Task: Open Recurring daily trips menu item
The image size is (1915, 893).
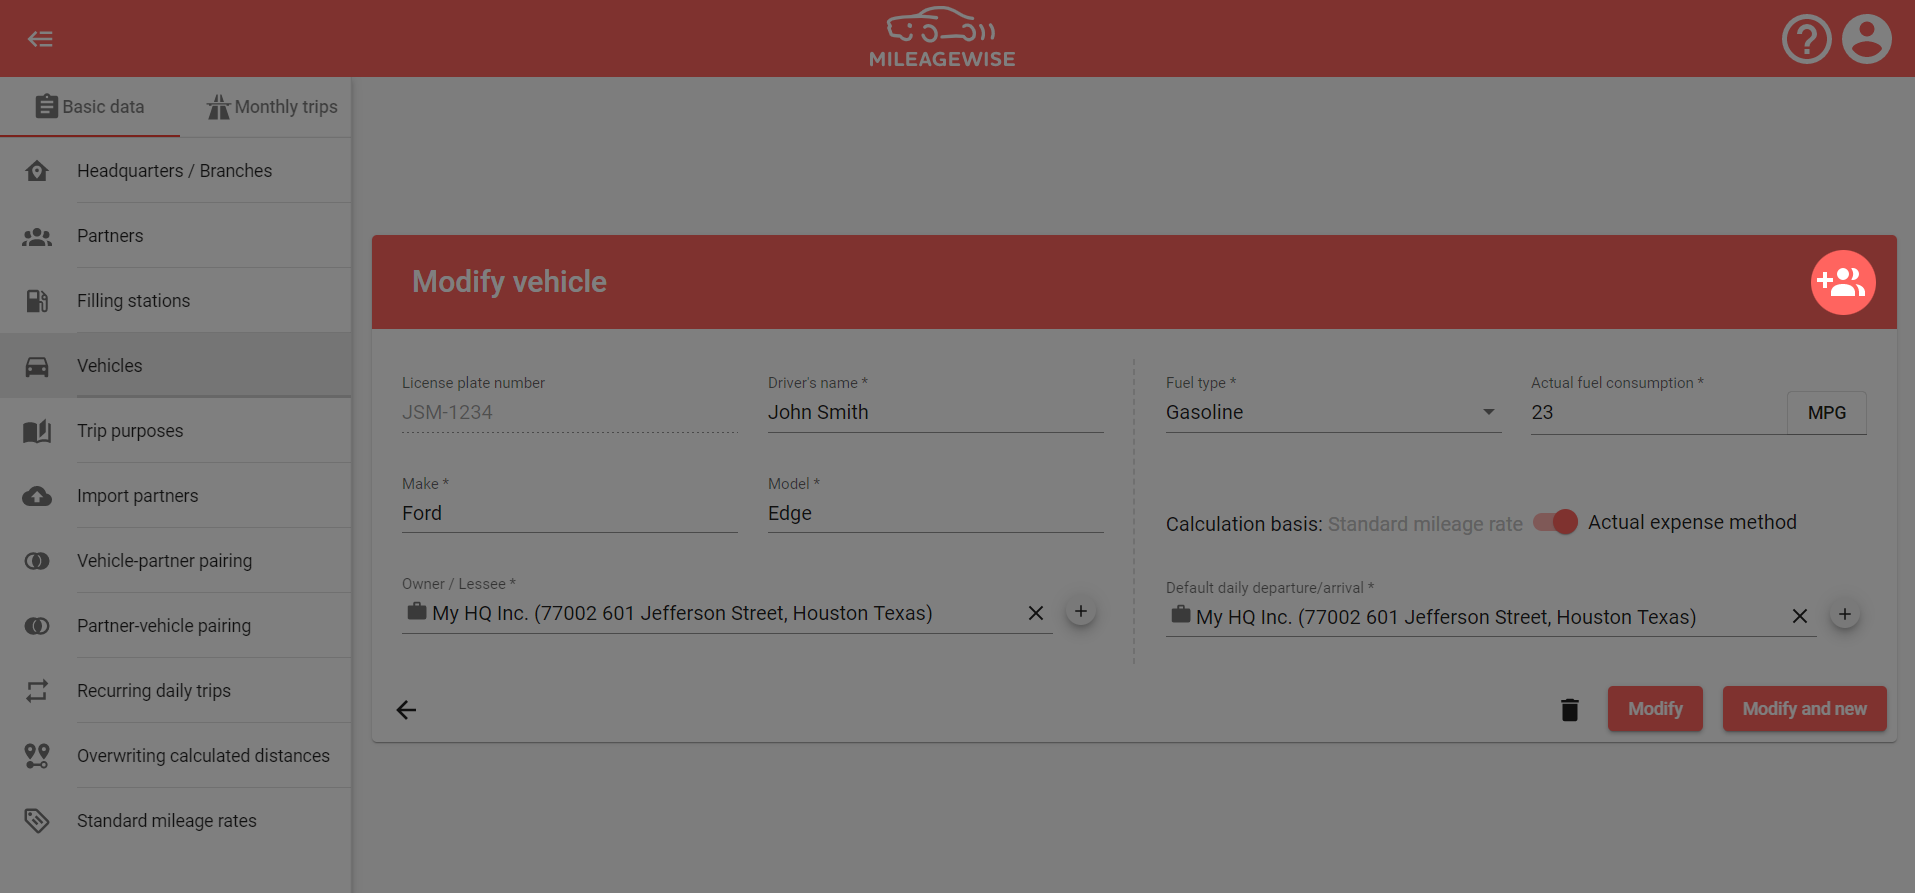Action: (175, 691)
